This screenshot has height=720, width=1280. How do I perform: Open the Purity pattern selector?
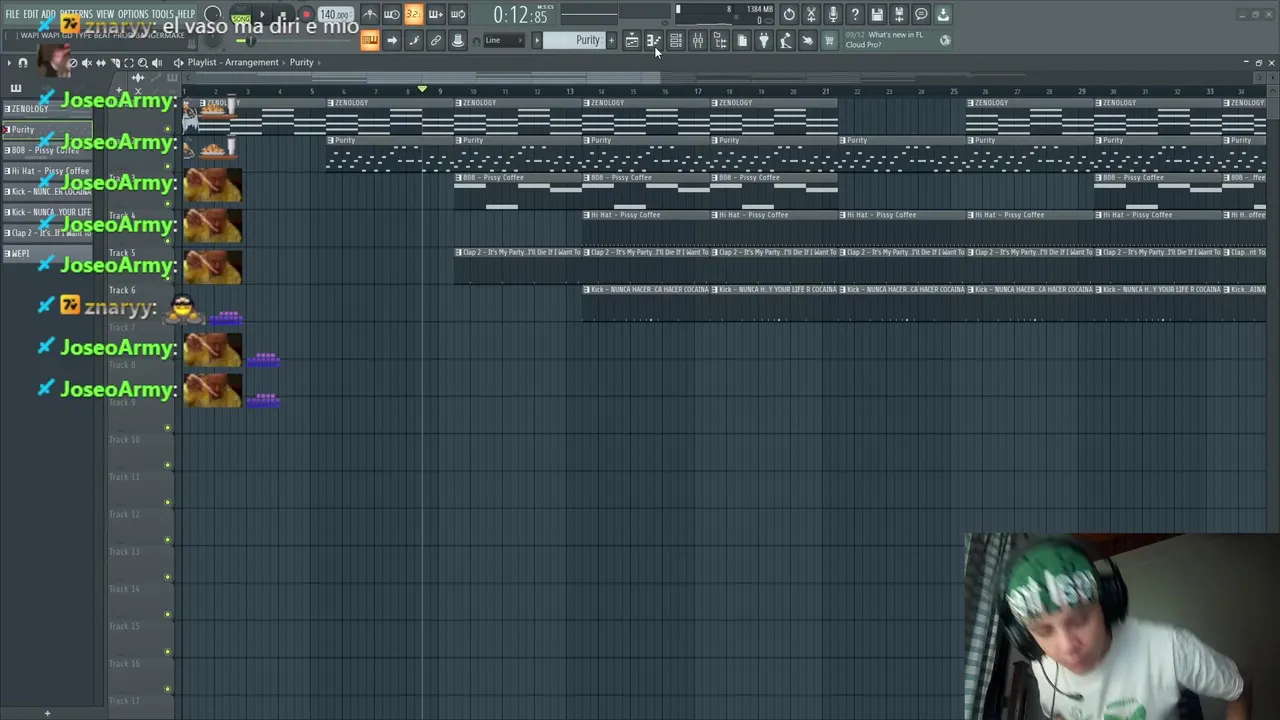point(574,40)
